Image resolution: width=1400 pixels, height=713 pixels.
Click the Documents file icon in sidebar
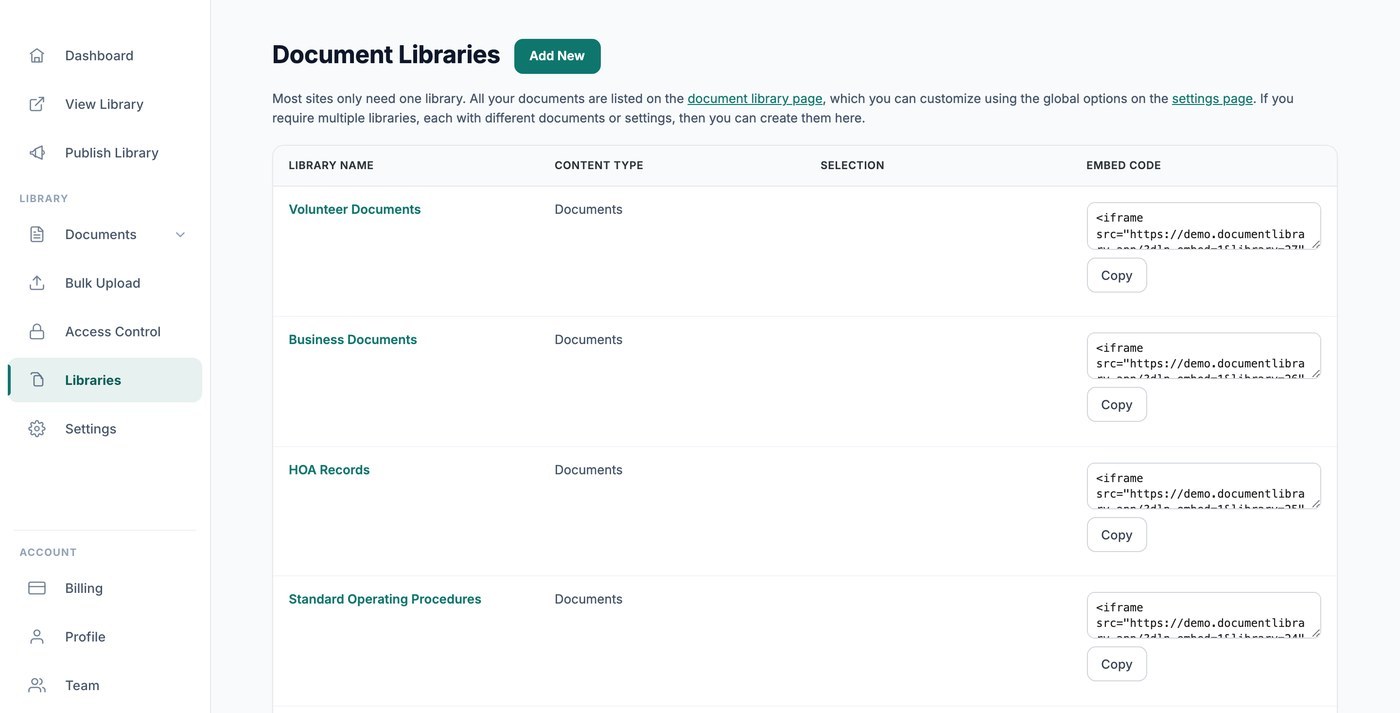coord(37,234)
